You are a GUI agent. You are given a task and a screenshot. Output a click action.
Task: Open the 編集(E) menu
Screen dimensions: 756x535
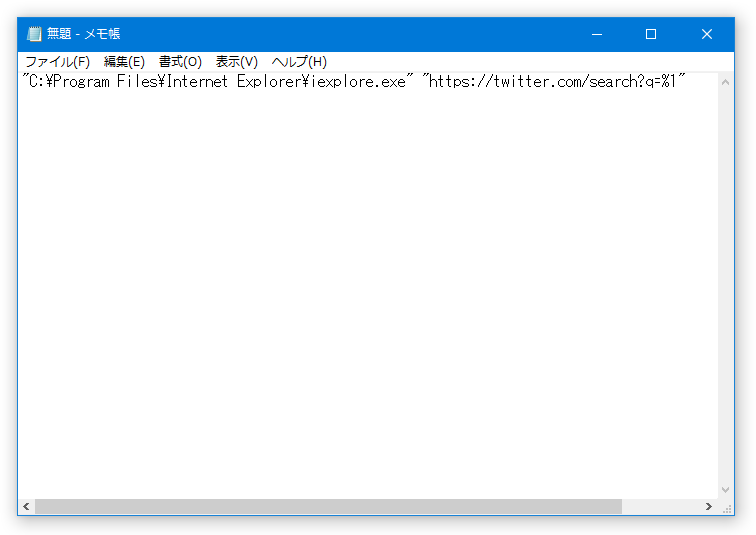click(124, 62)
